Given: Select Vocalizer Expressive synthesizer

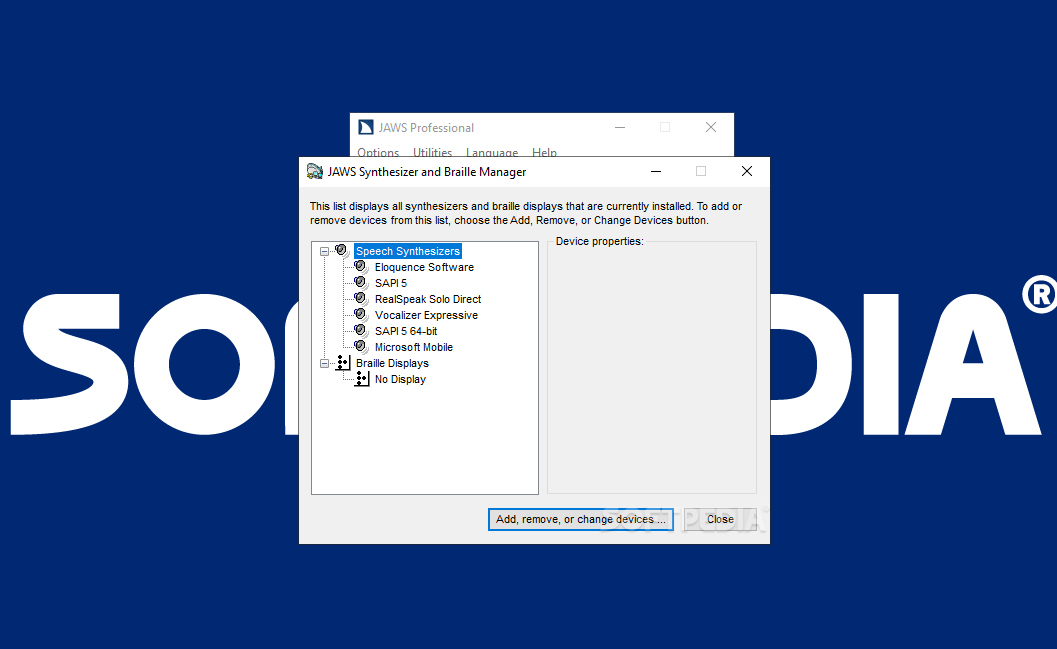Looking at the screenshot, I should click(x=426, y=315).
